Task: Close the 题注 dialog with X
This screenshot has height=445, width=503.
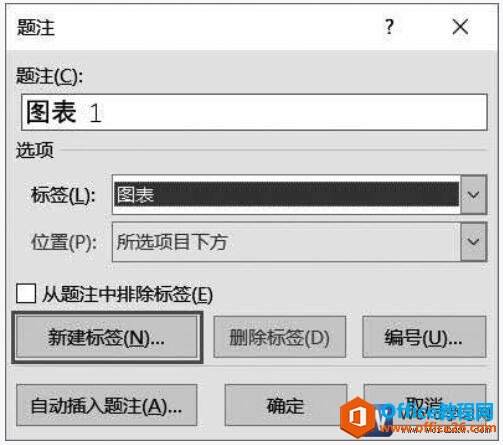Action: click(460, 27)
